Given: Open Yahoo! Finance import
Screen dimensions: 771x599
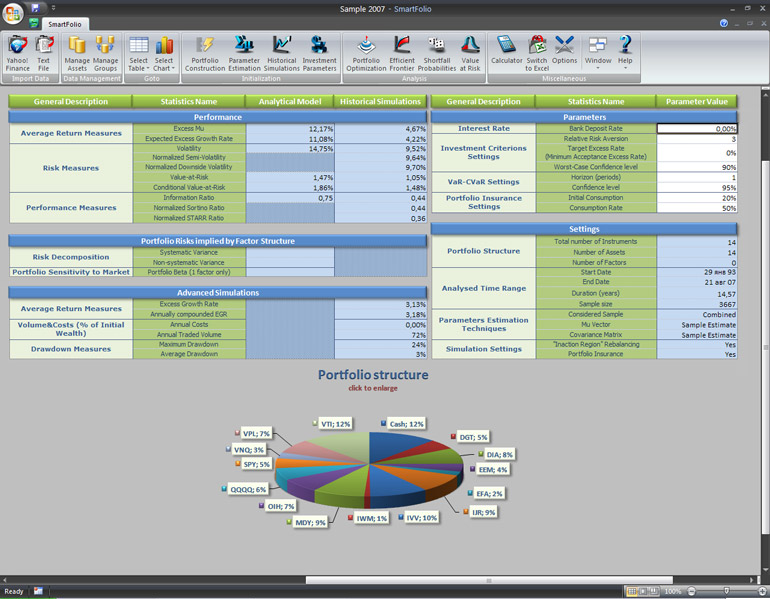Looking at the screenshot, I should 18,54.
